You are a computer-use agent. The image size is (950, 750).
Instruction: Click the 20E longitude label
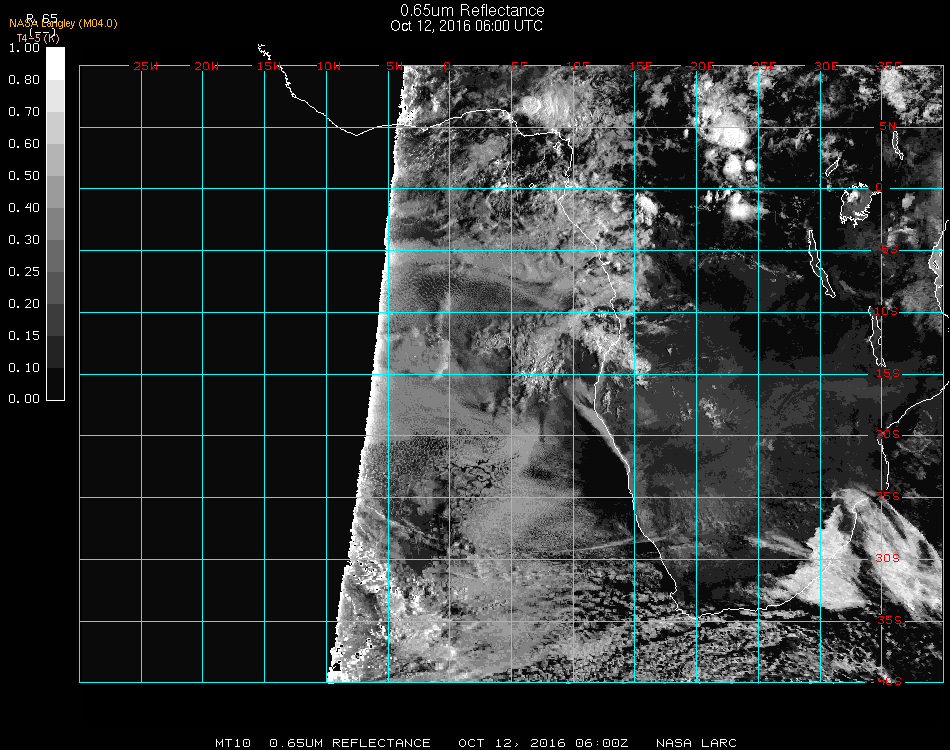pos(704,66)
